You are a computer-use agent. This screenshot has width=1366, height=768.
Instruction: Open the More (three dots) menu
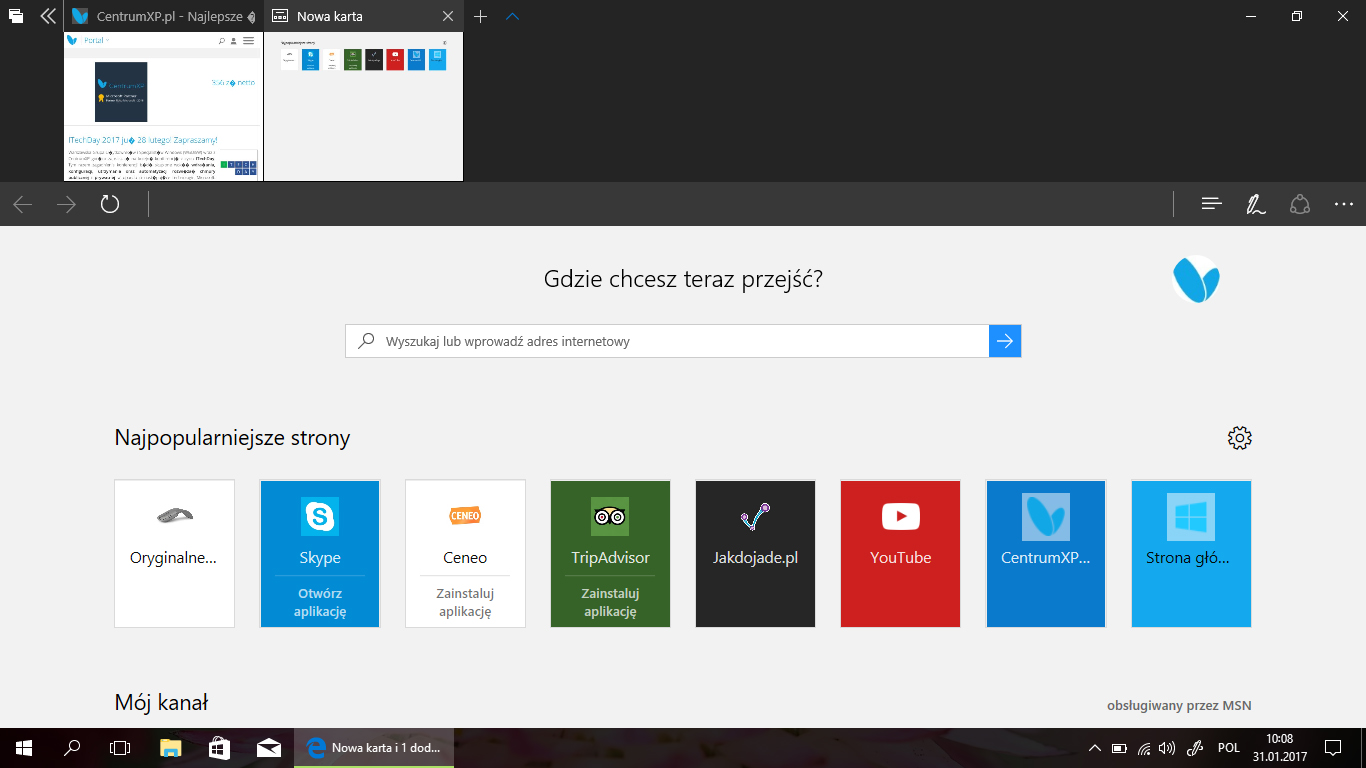point(1344,204)
